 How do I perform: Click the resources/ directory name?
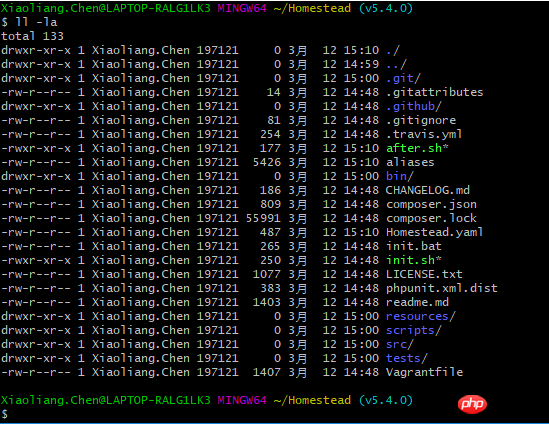[x=421, y=316]
